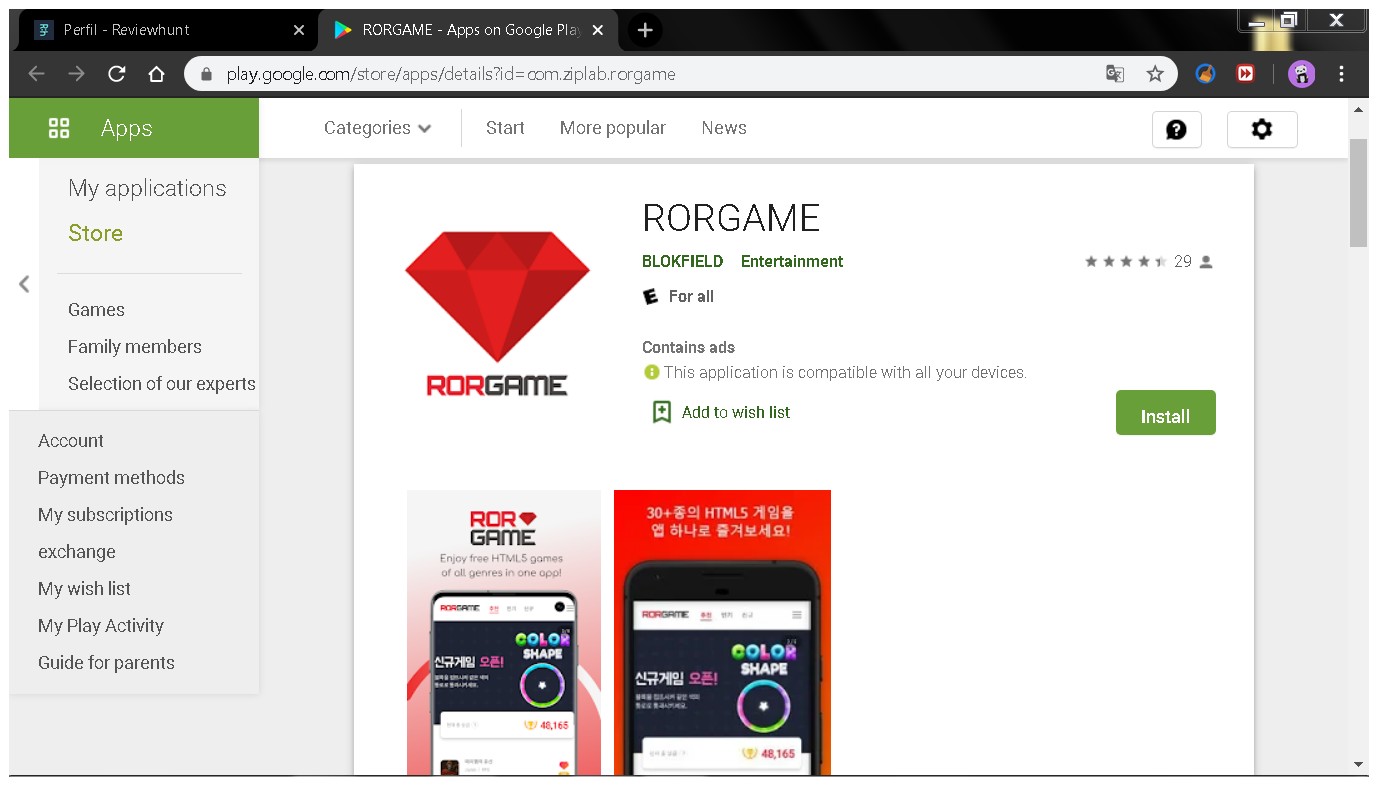Toggle the bookmark star in the address bar

1155,73
